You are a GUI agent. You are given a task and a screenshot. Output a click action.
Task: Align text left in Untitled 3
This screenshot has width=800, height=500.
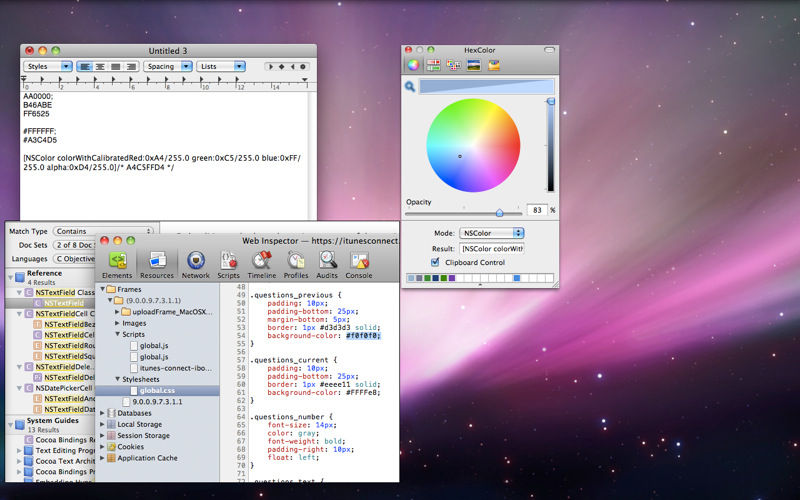(x=85, y=66)
